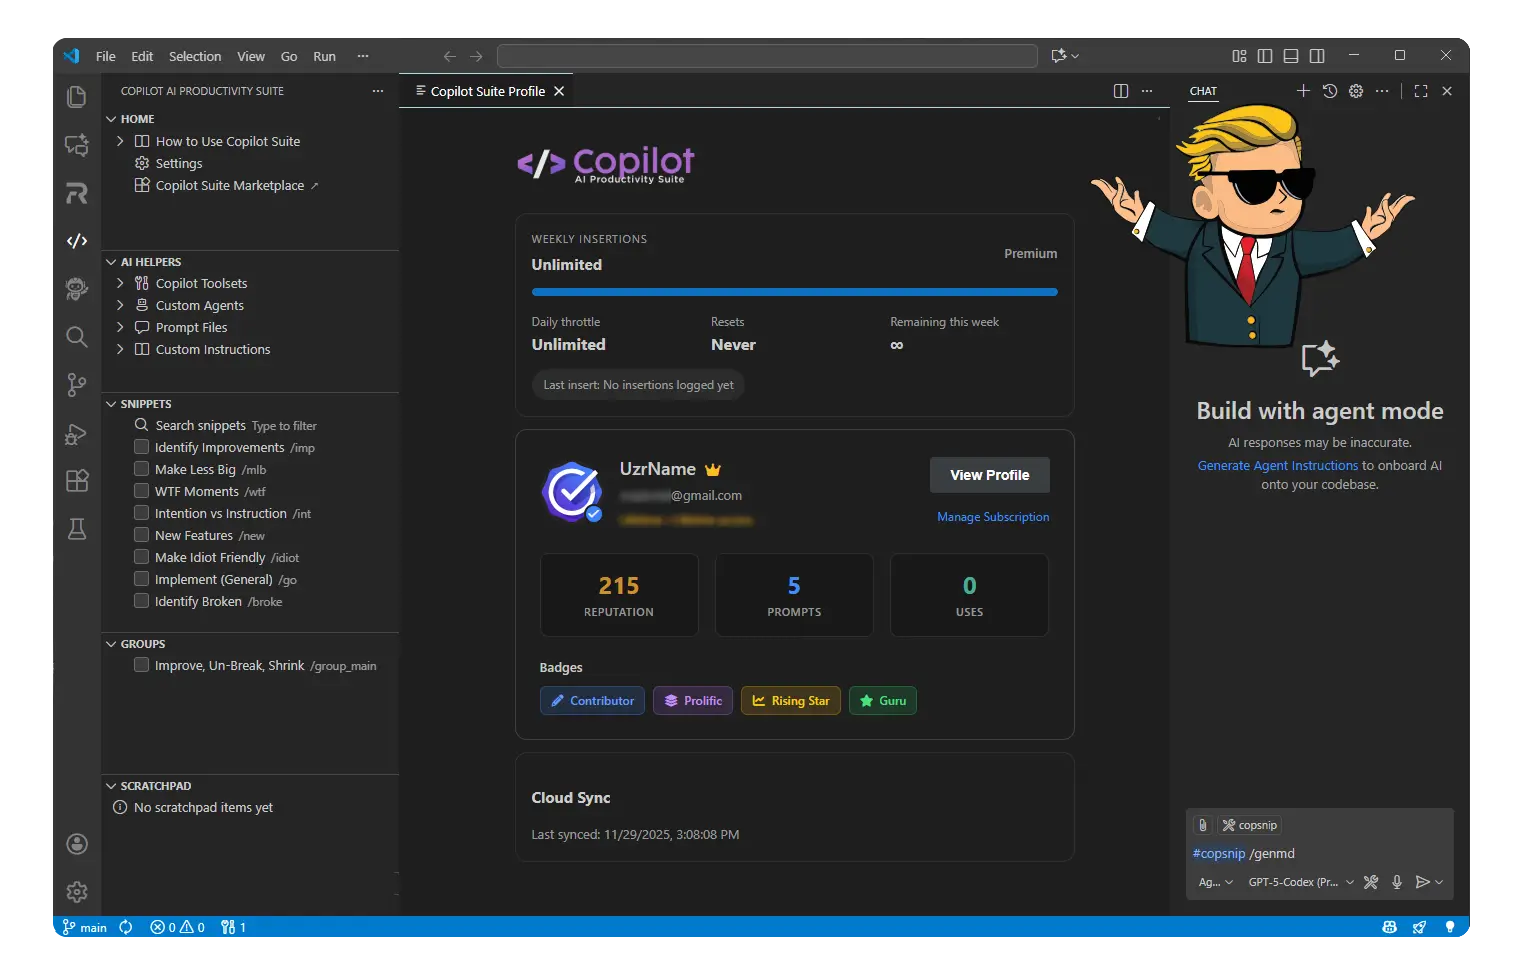Click the View Profile button

point(989,475)
